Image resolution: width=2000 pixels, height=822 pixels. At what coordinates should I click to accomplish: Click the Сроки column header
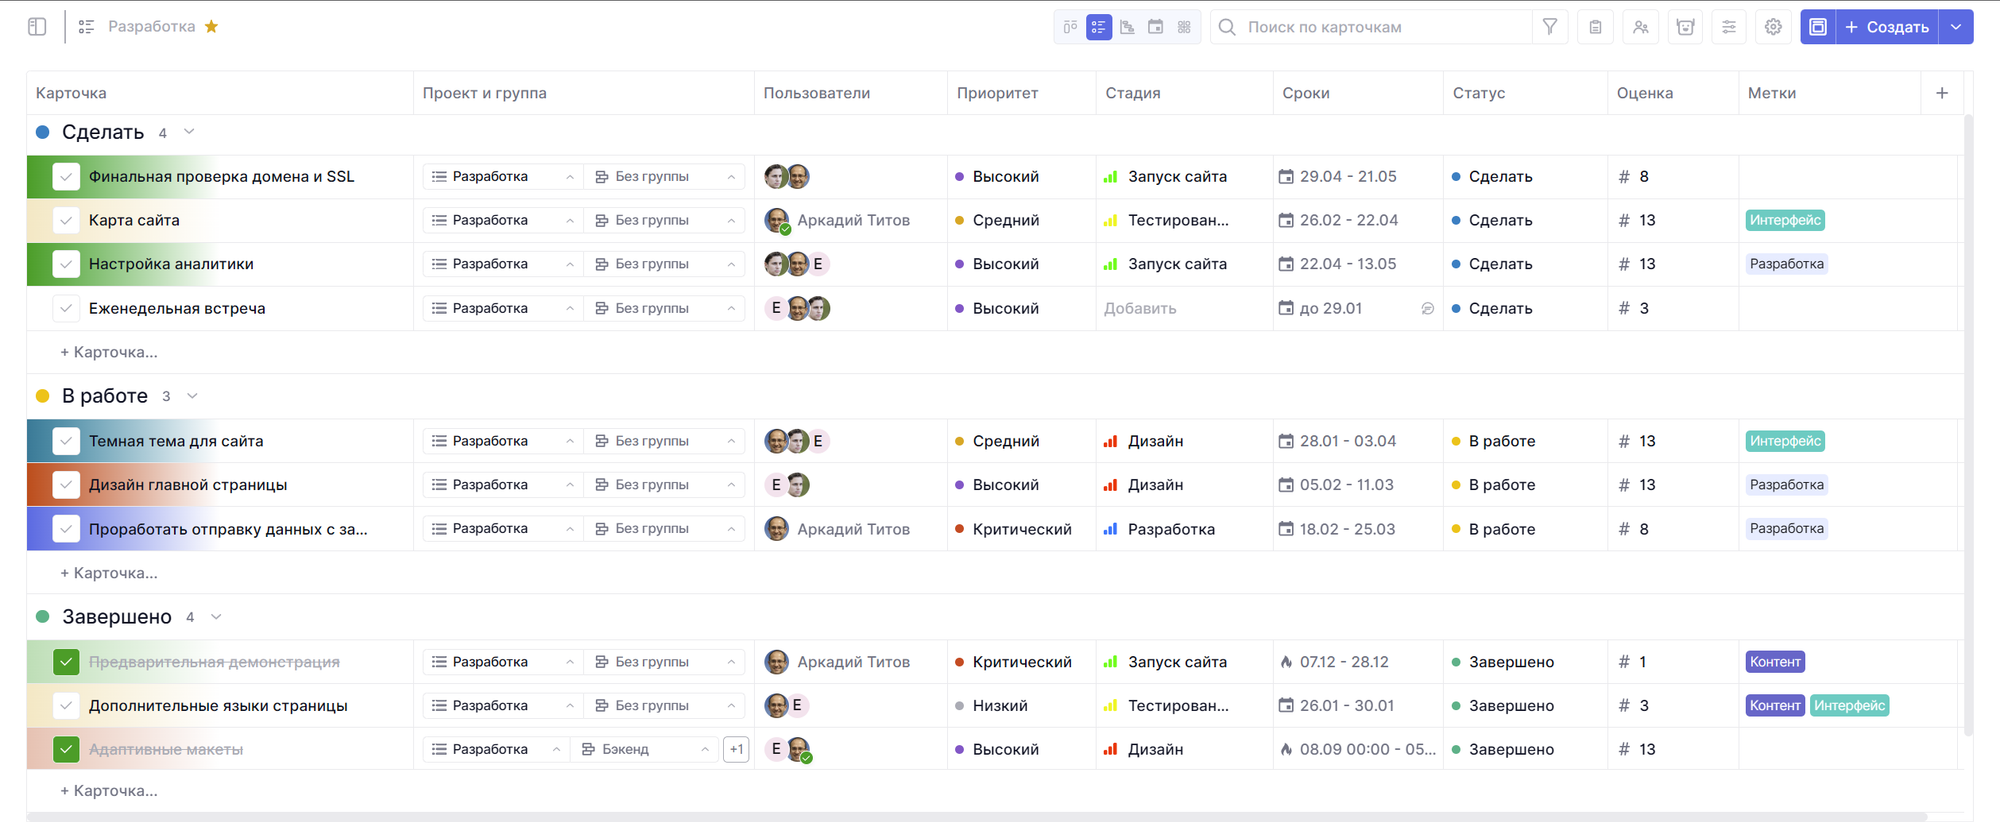click(x=1306, y=93)
